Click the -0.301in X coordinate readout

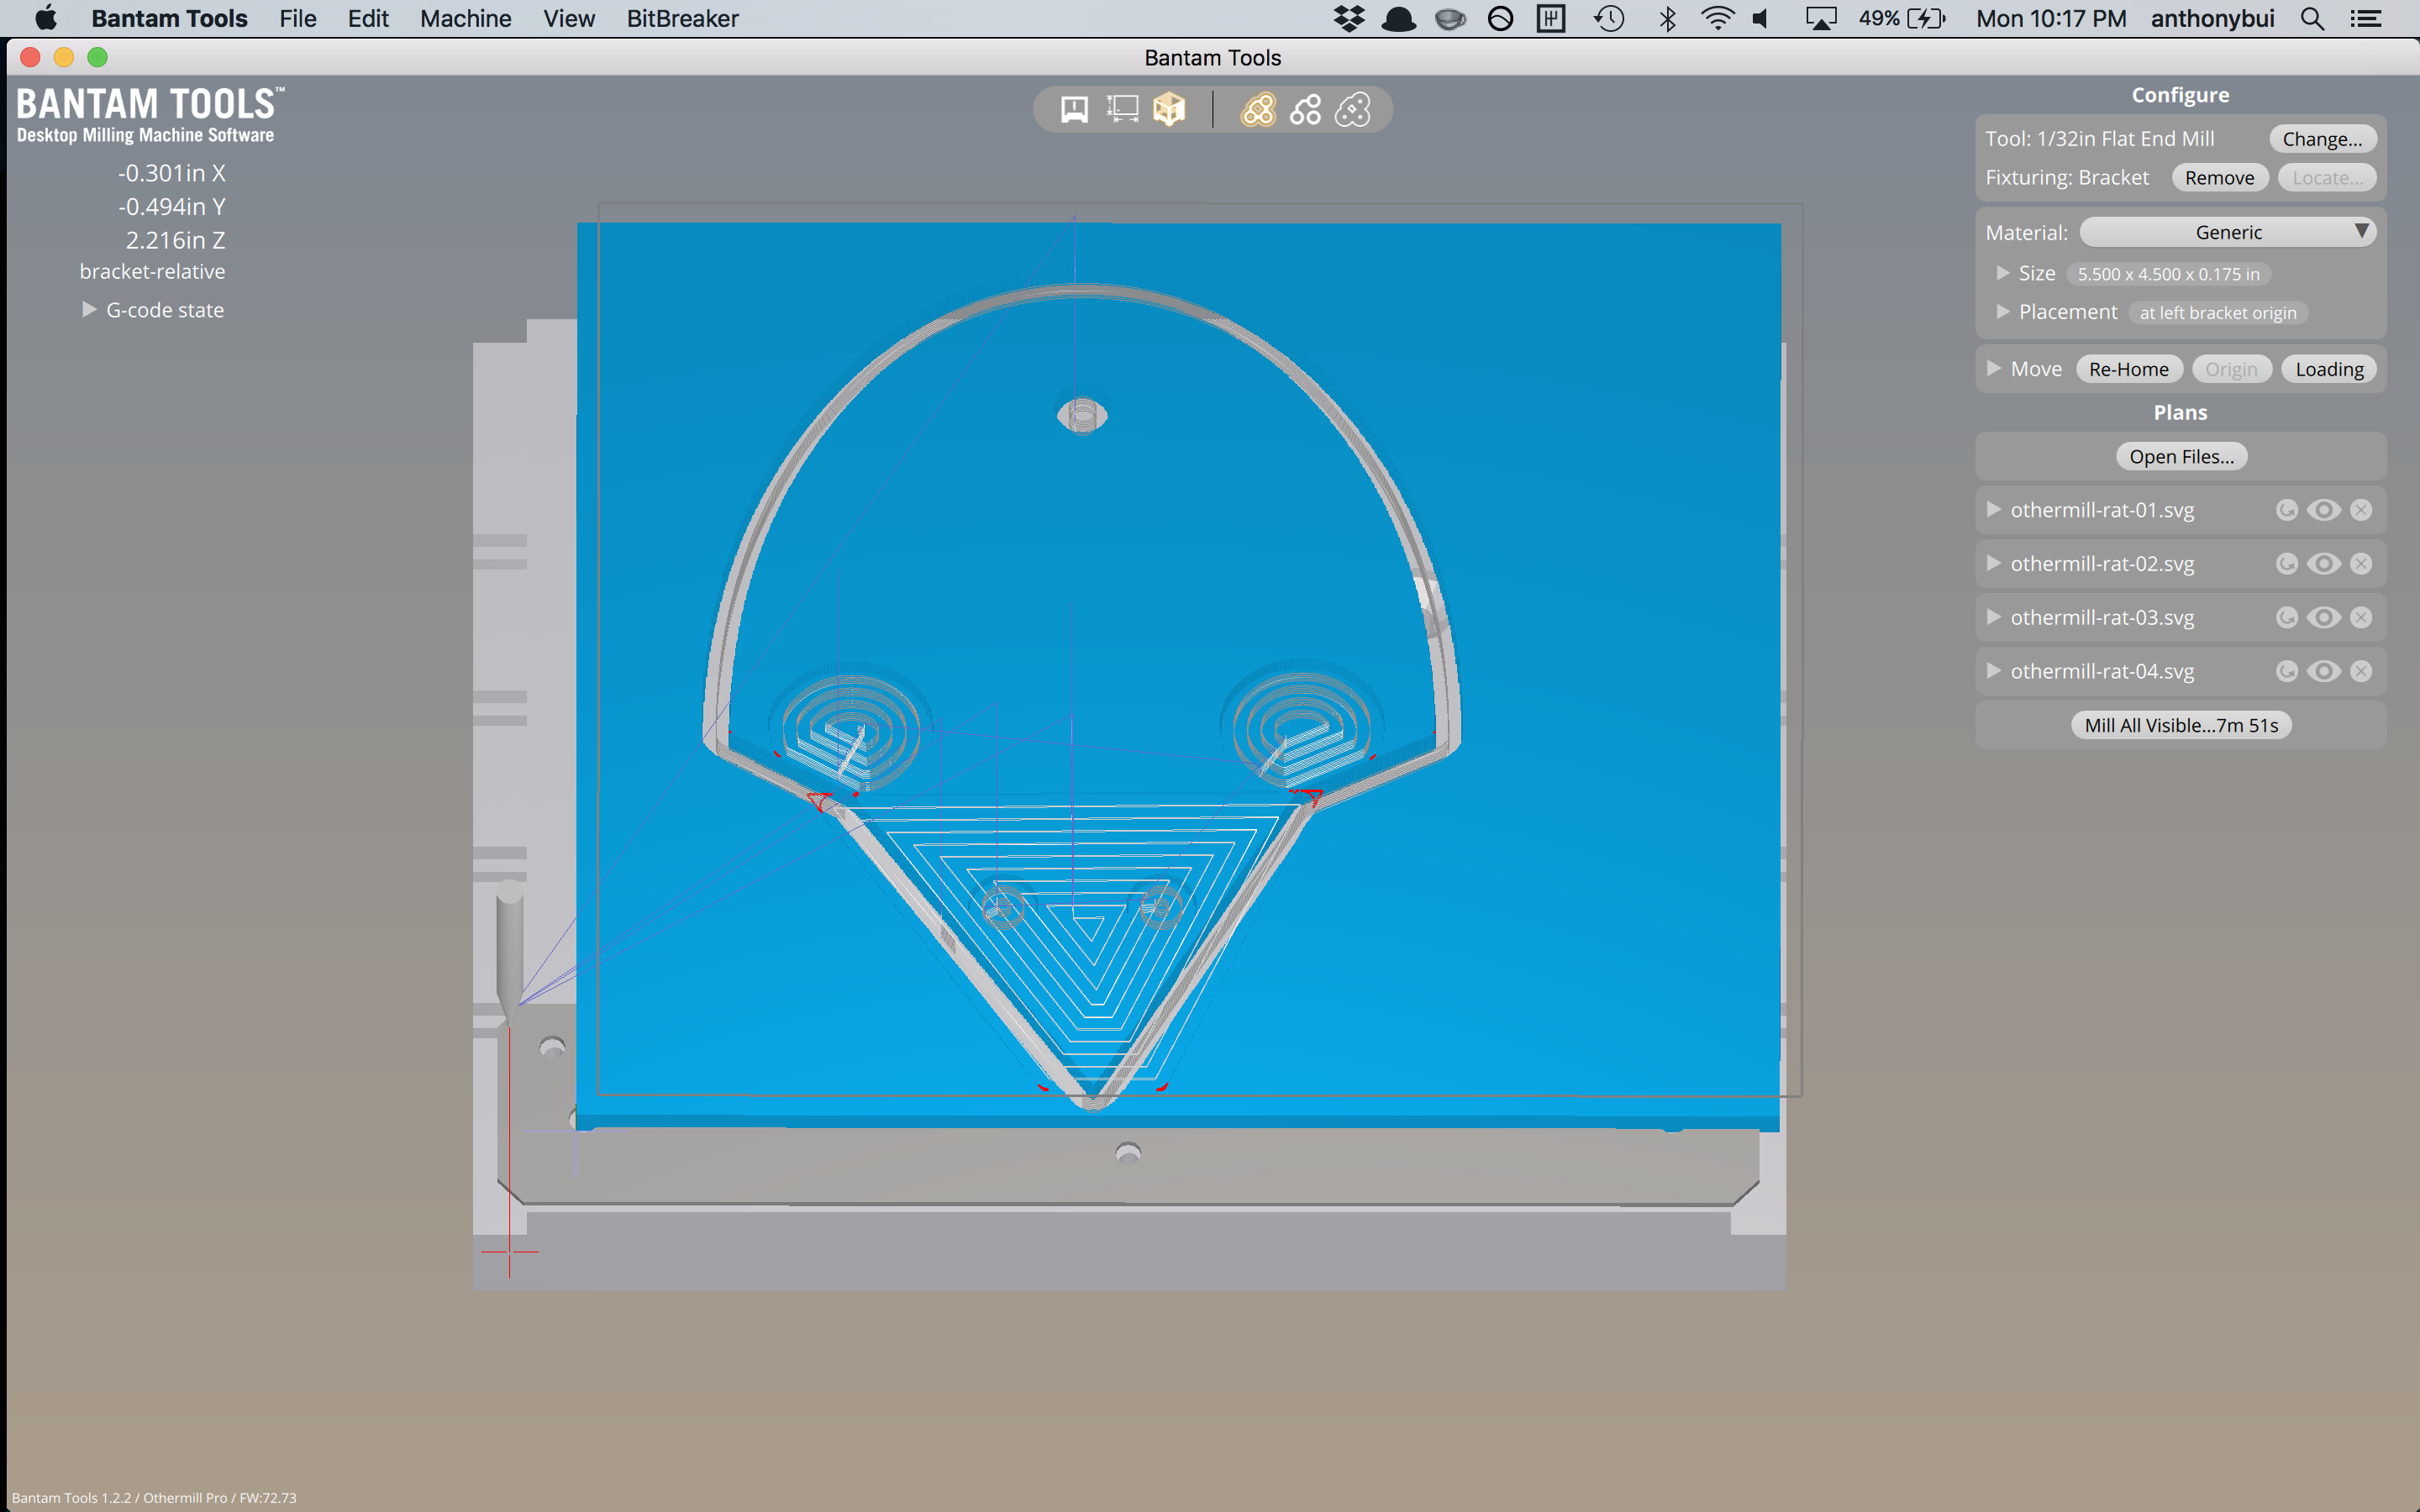pos(172,173)
